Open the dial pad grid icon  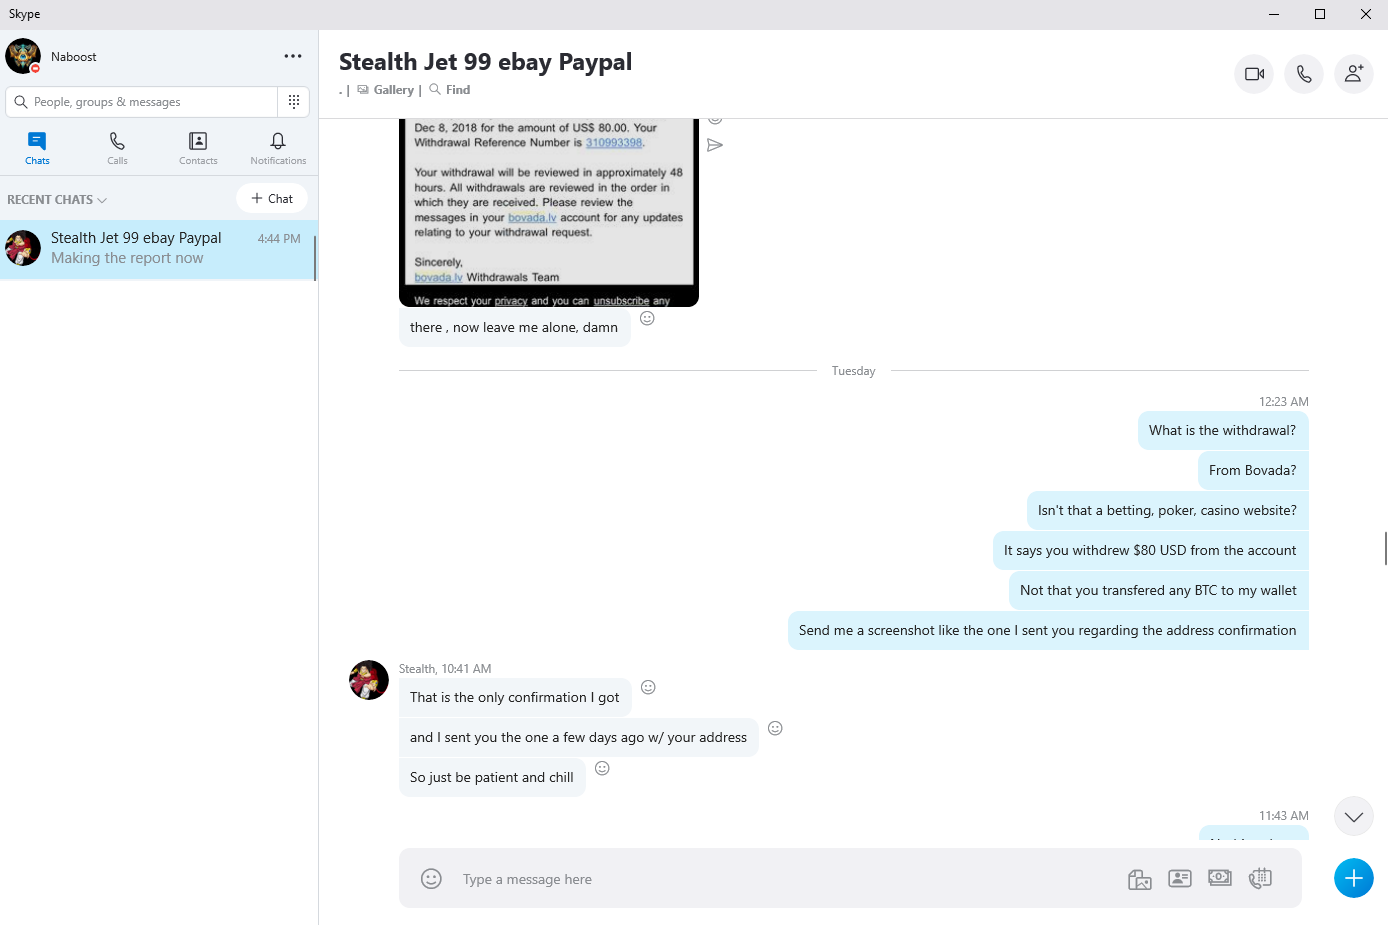tap(294, 101)
